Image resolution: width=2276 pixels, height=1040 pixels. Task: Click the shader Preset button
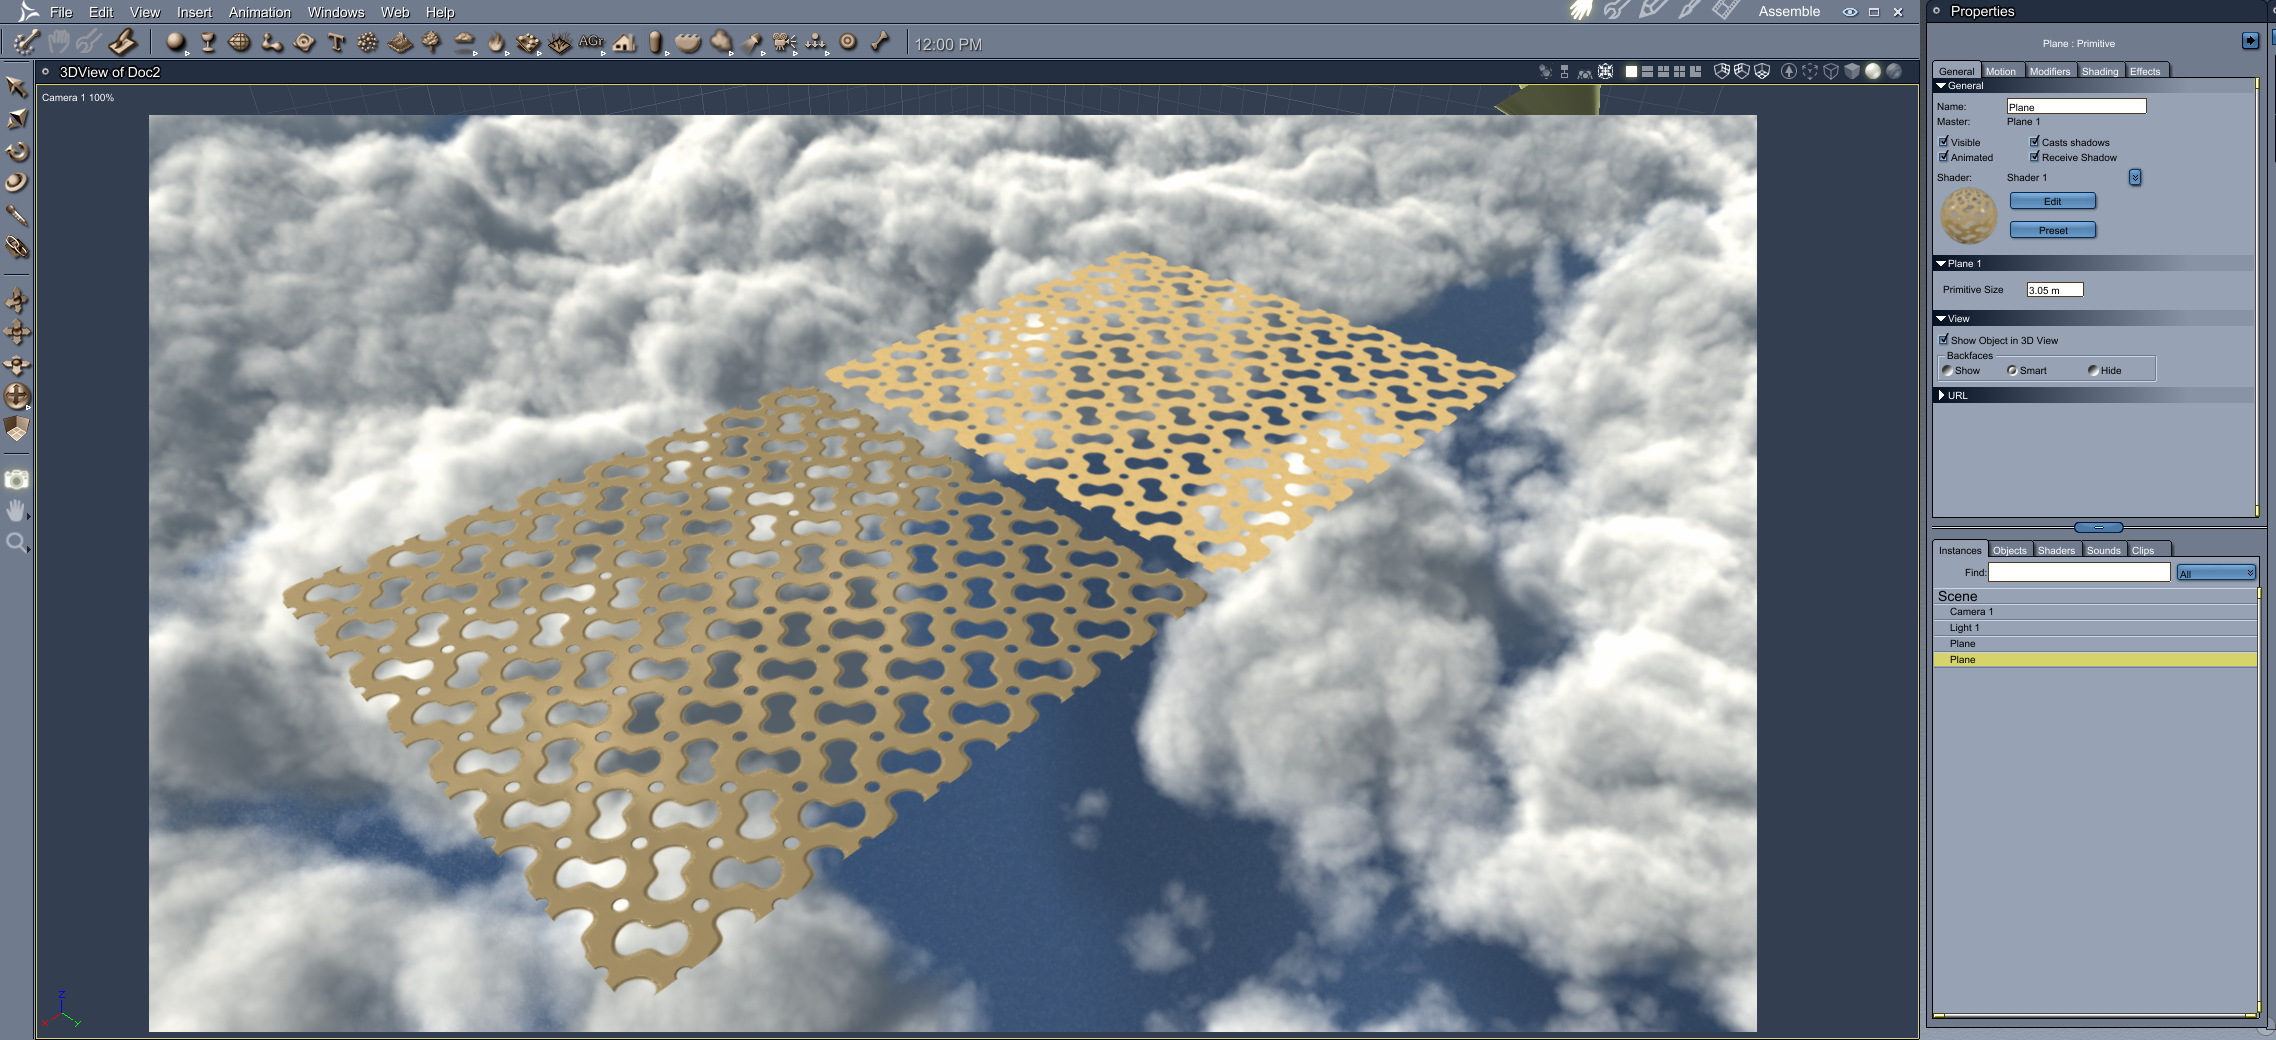pos(2053,230)
